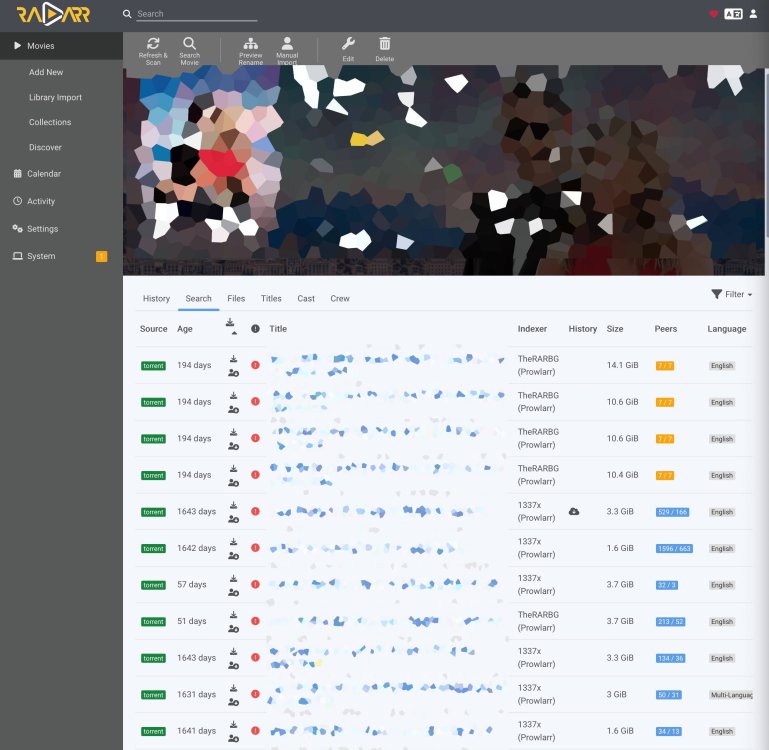
Task: Click the Radarr logo
Action: [x=53, y=14]
